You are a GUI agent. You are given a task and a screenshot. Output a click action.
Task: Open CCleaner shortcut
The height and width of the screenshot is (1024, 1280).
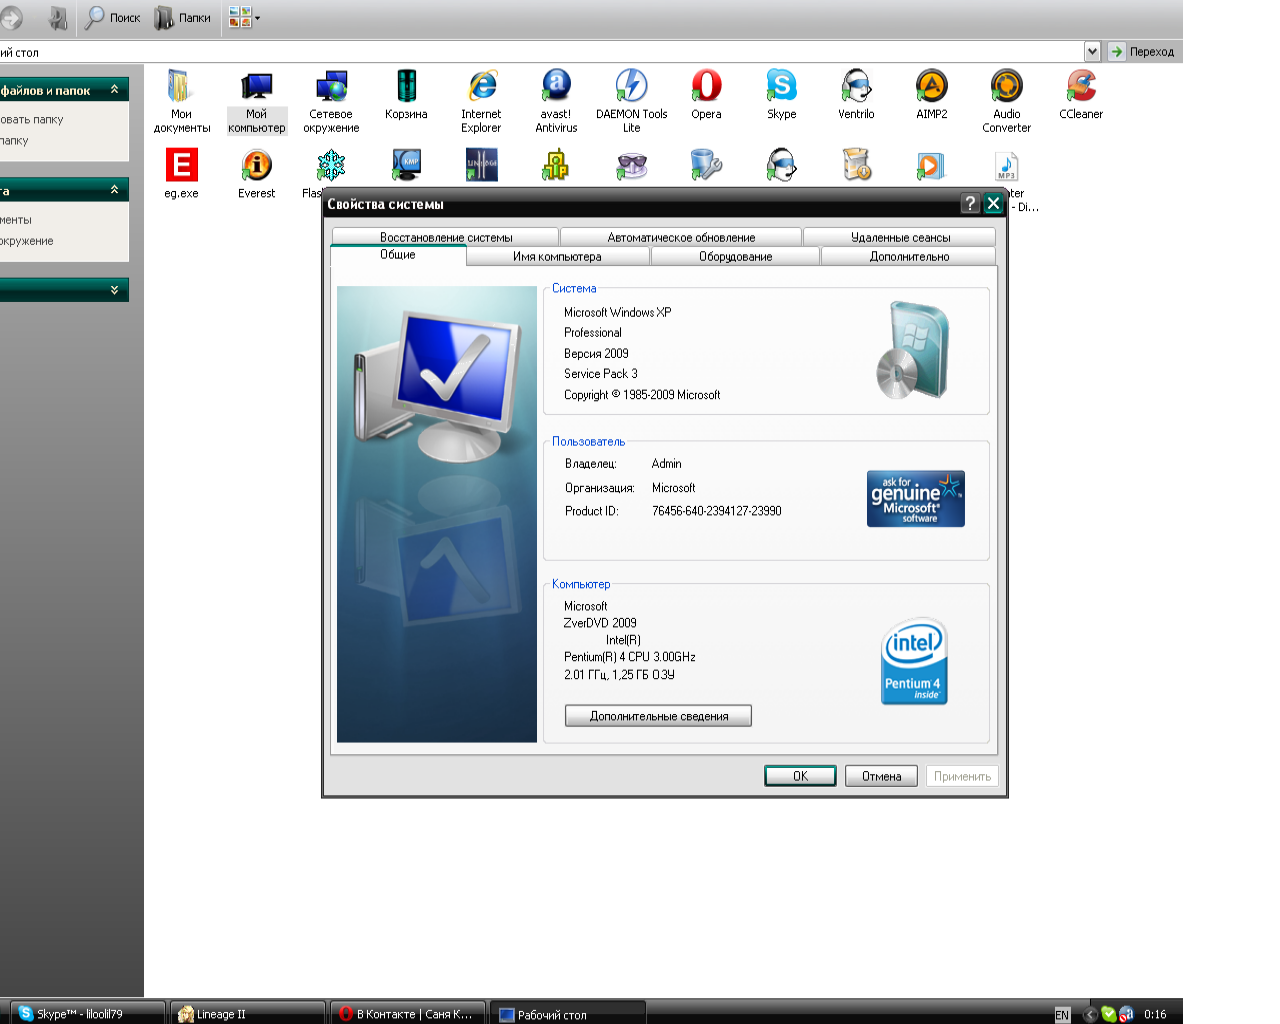(1081, 95)
